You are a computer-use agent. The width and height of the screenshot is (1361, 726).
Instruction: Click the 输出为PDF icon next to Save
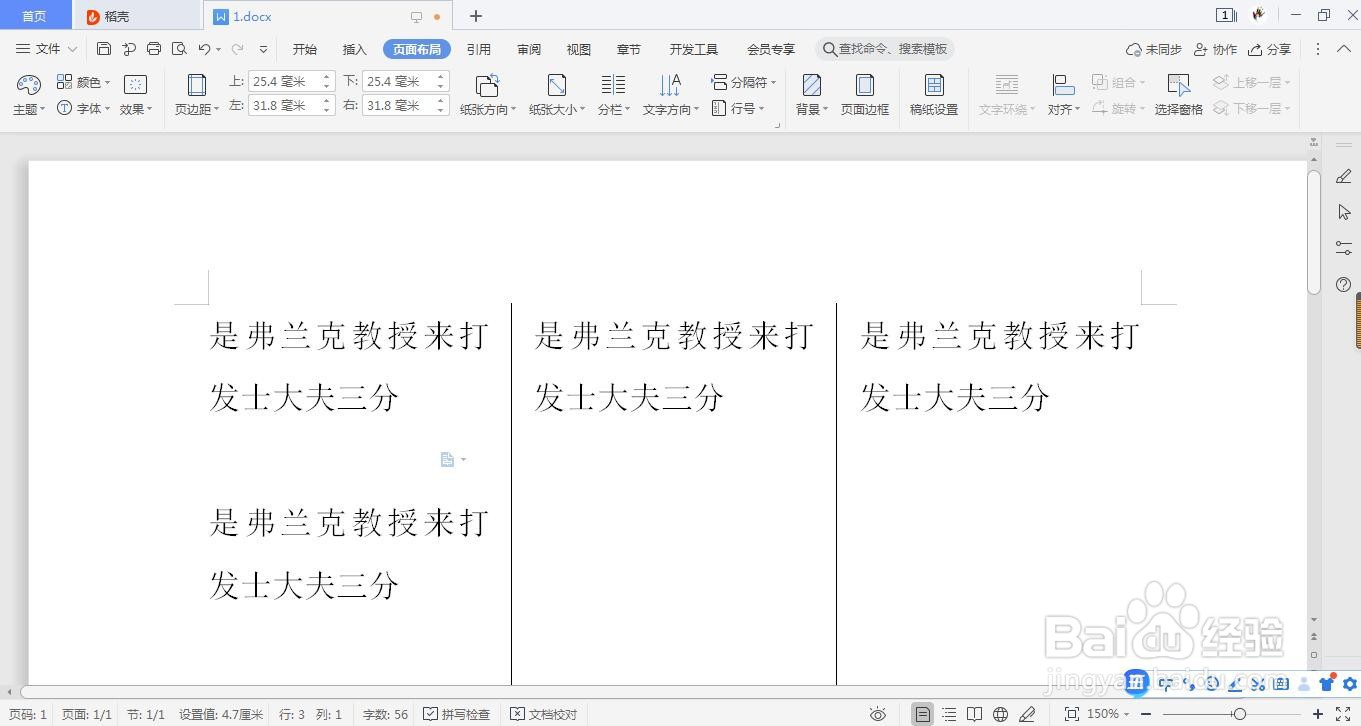129,49
